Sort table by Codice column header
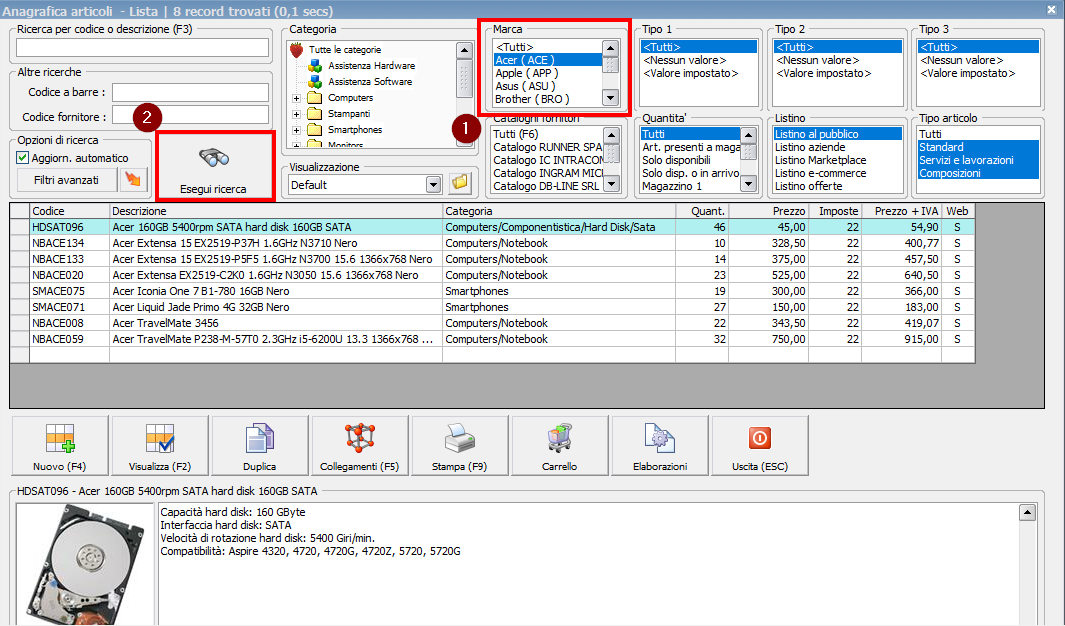The width and height of the screenshot is (1065, 626). [x=69, y=211]
